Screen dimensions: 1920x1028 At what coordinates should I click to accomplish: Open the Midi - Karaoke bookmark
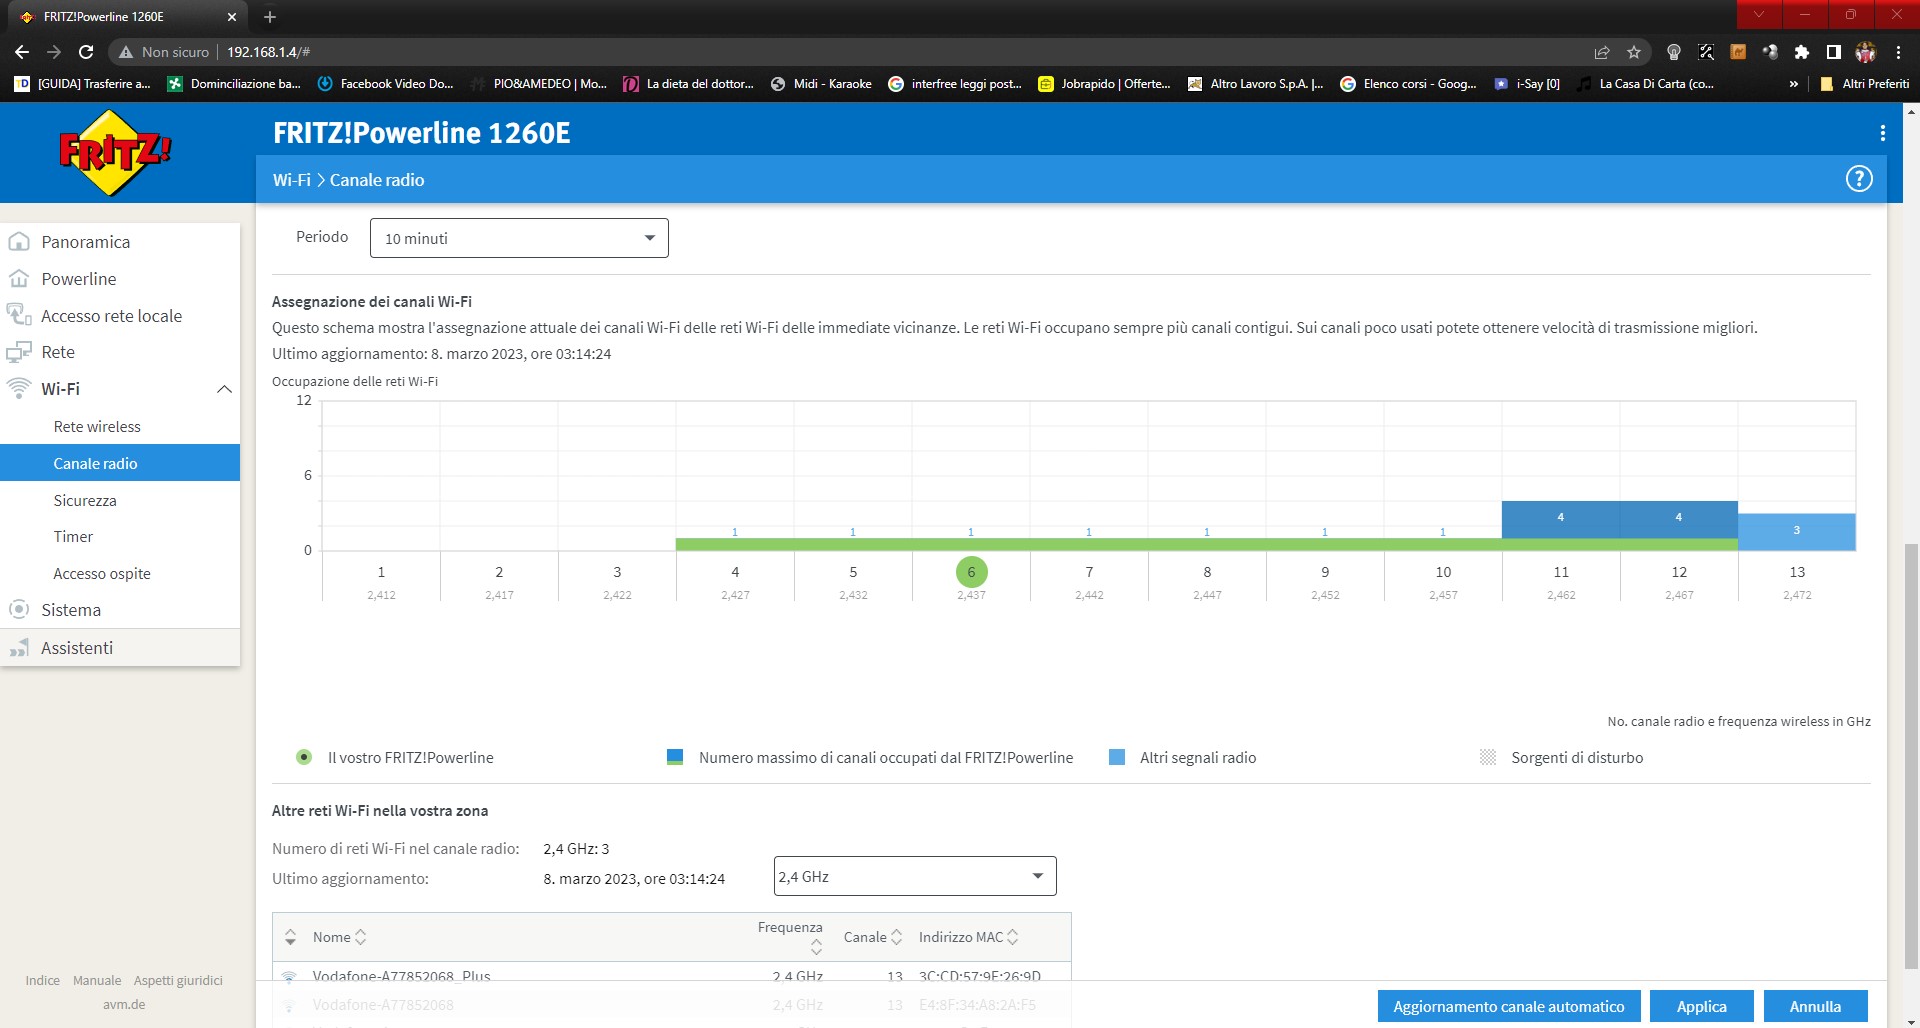[x=821, y=84]
